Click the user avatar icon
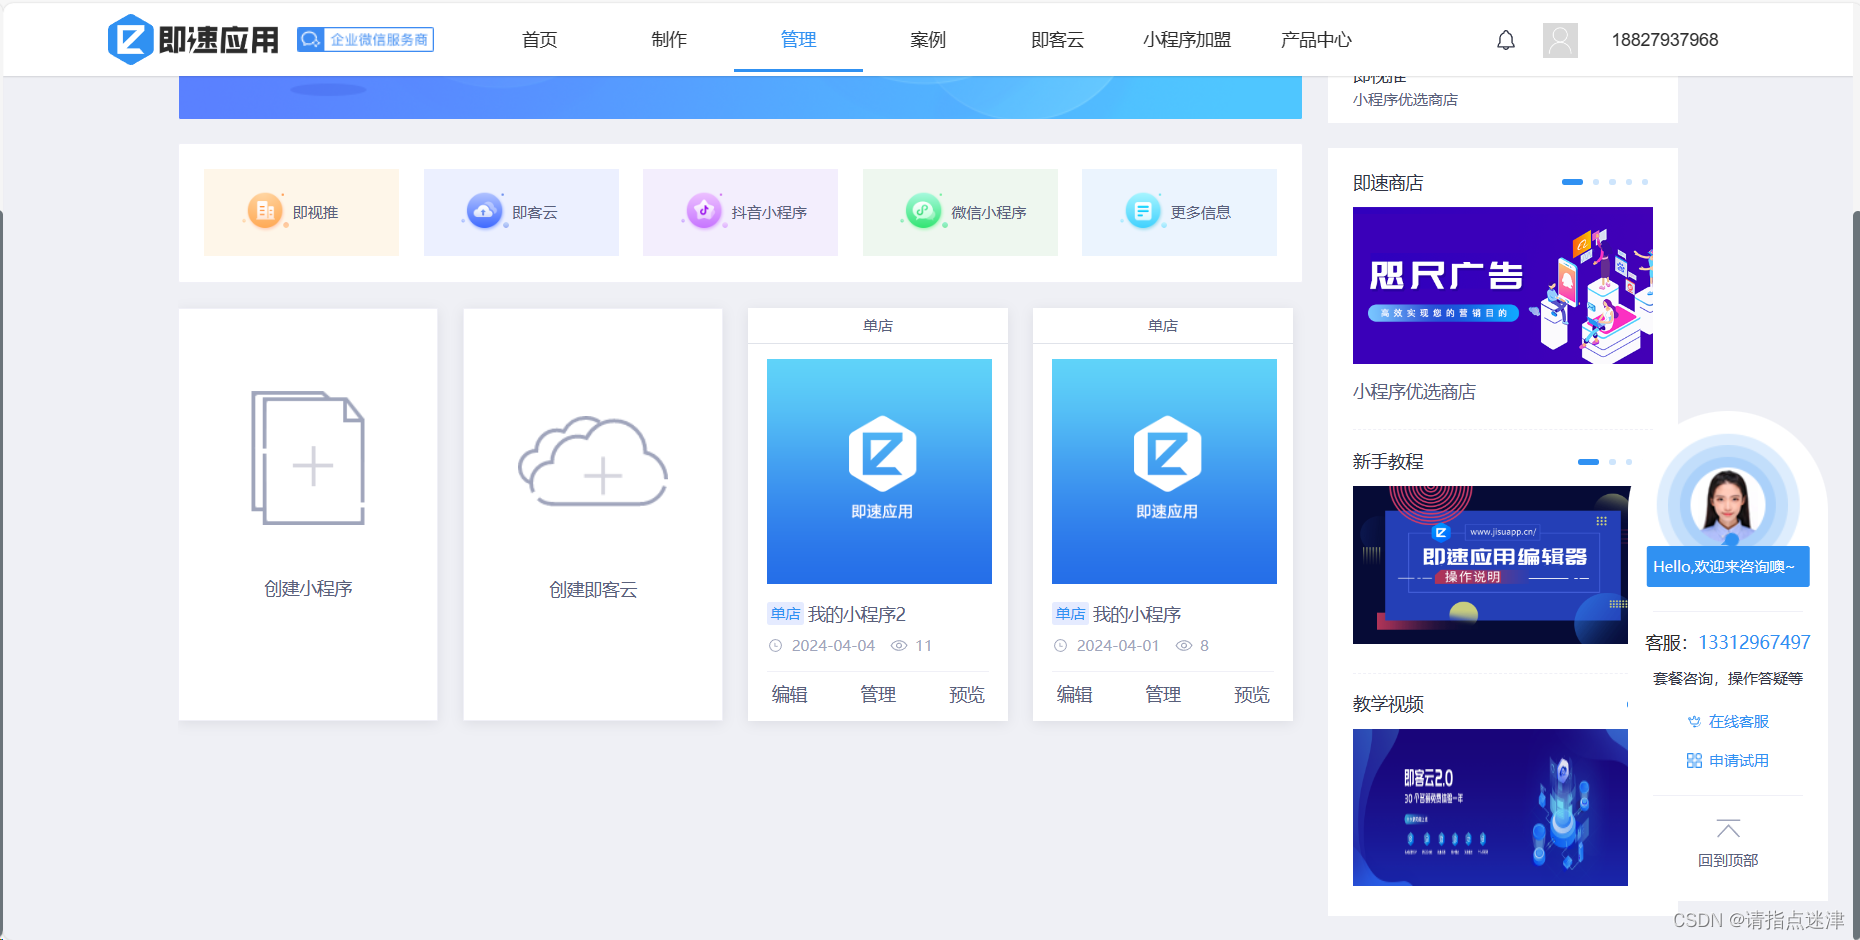This screenshot has height=940, width=1860. [1560, 40]
